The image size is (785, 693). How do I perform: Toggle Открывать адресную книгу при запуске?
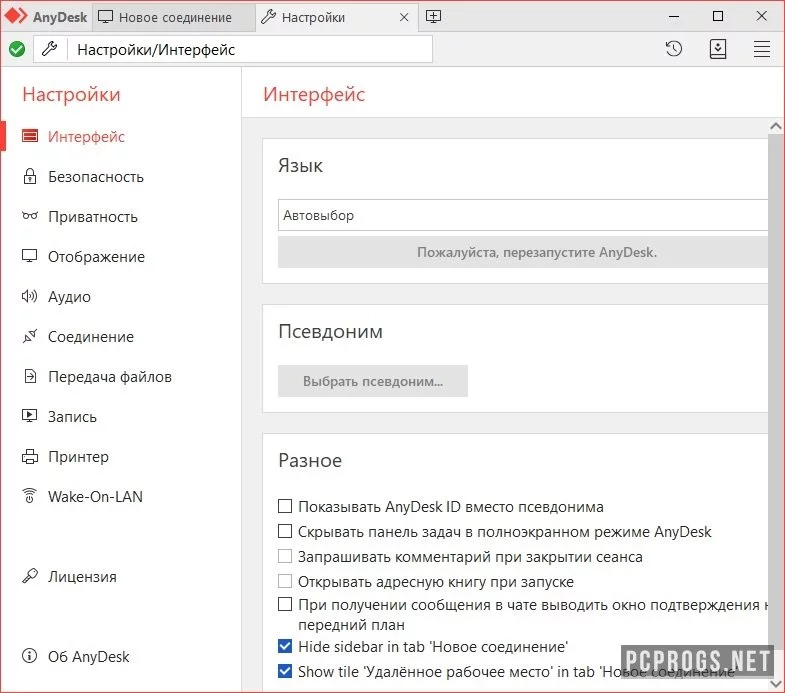285,581
